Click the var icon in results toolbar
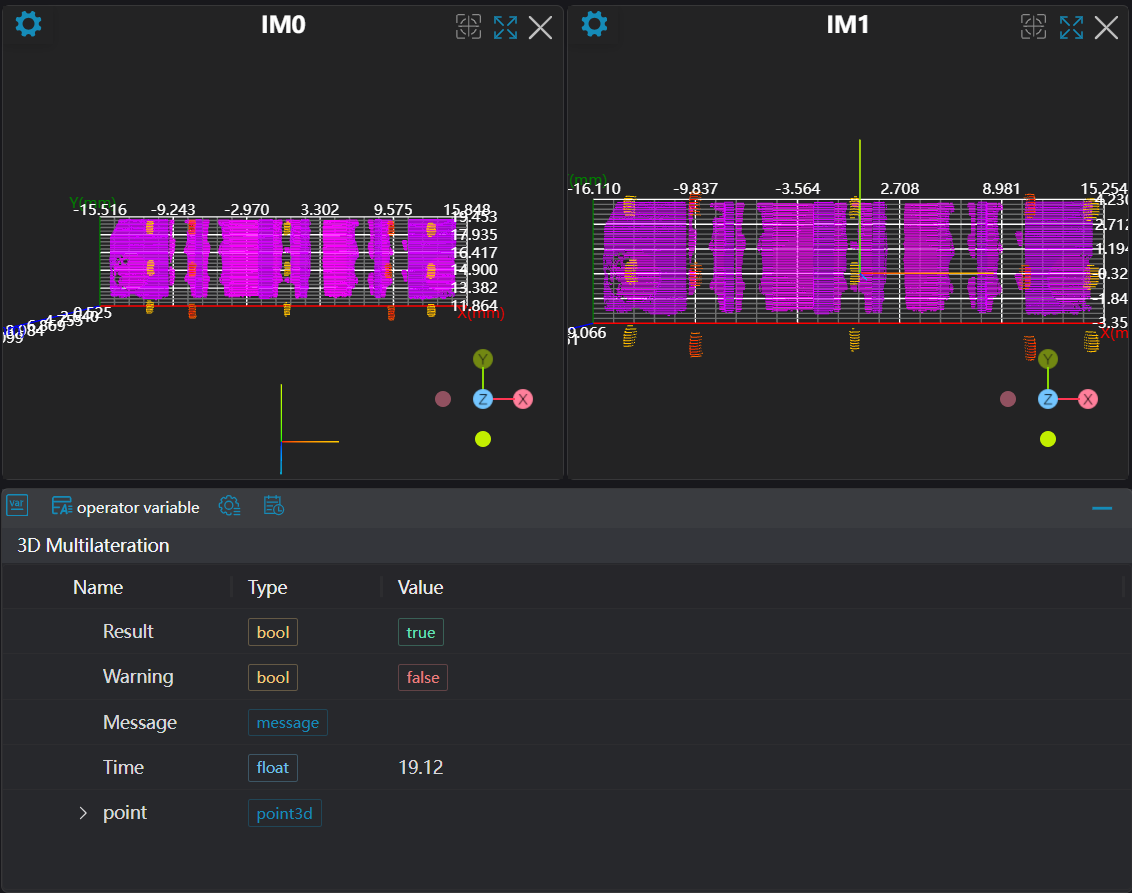The width and height of the screenshot is (1132, 893). (x=17, y=507)
